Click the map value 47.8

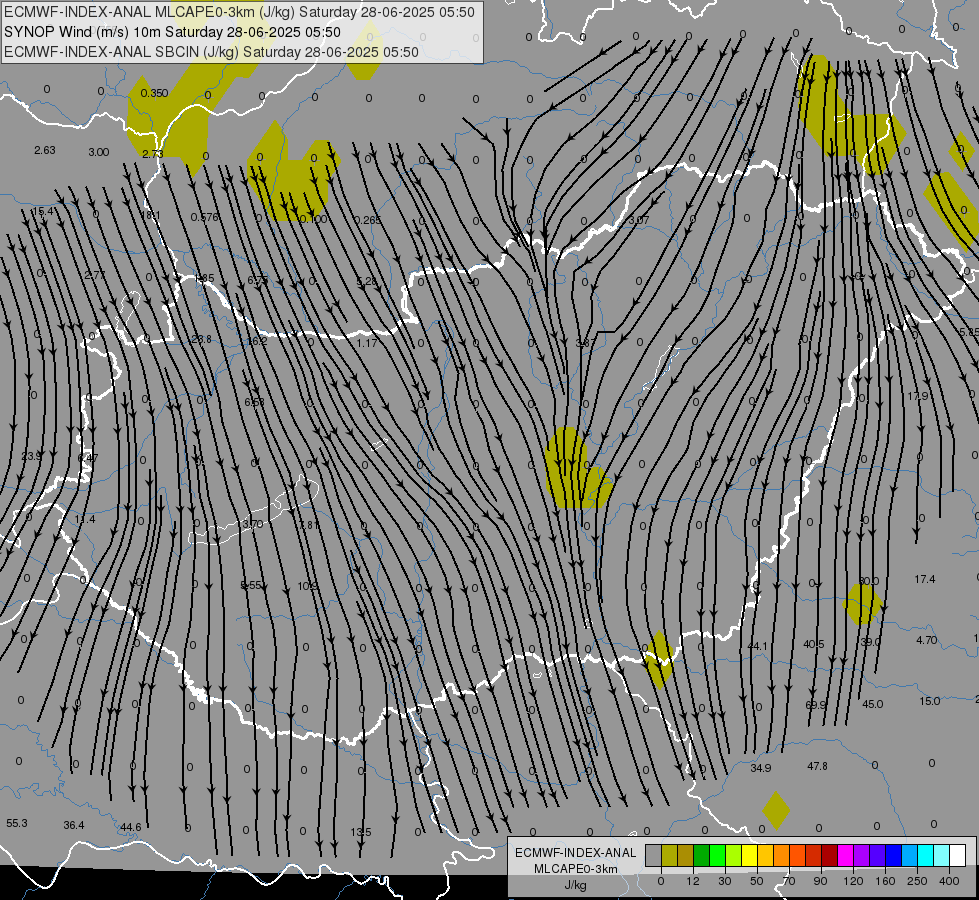point(817,766)
